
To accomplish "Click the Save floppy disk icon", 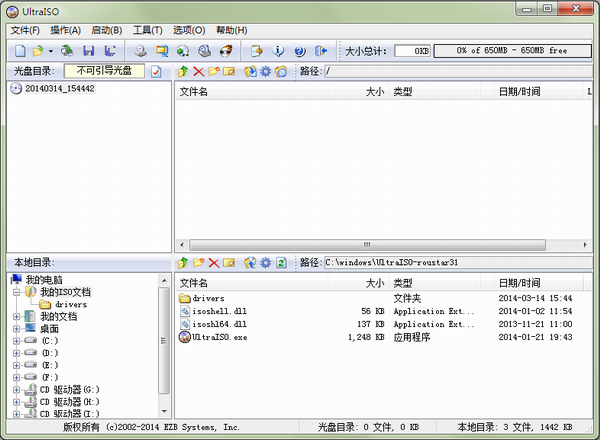I will point(89,51).
